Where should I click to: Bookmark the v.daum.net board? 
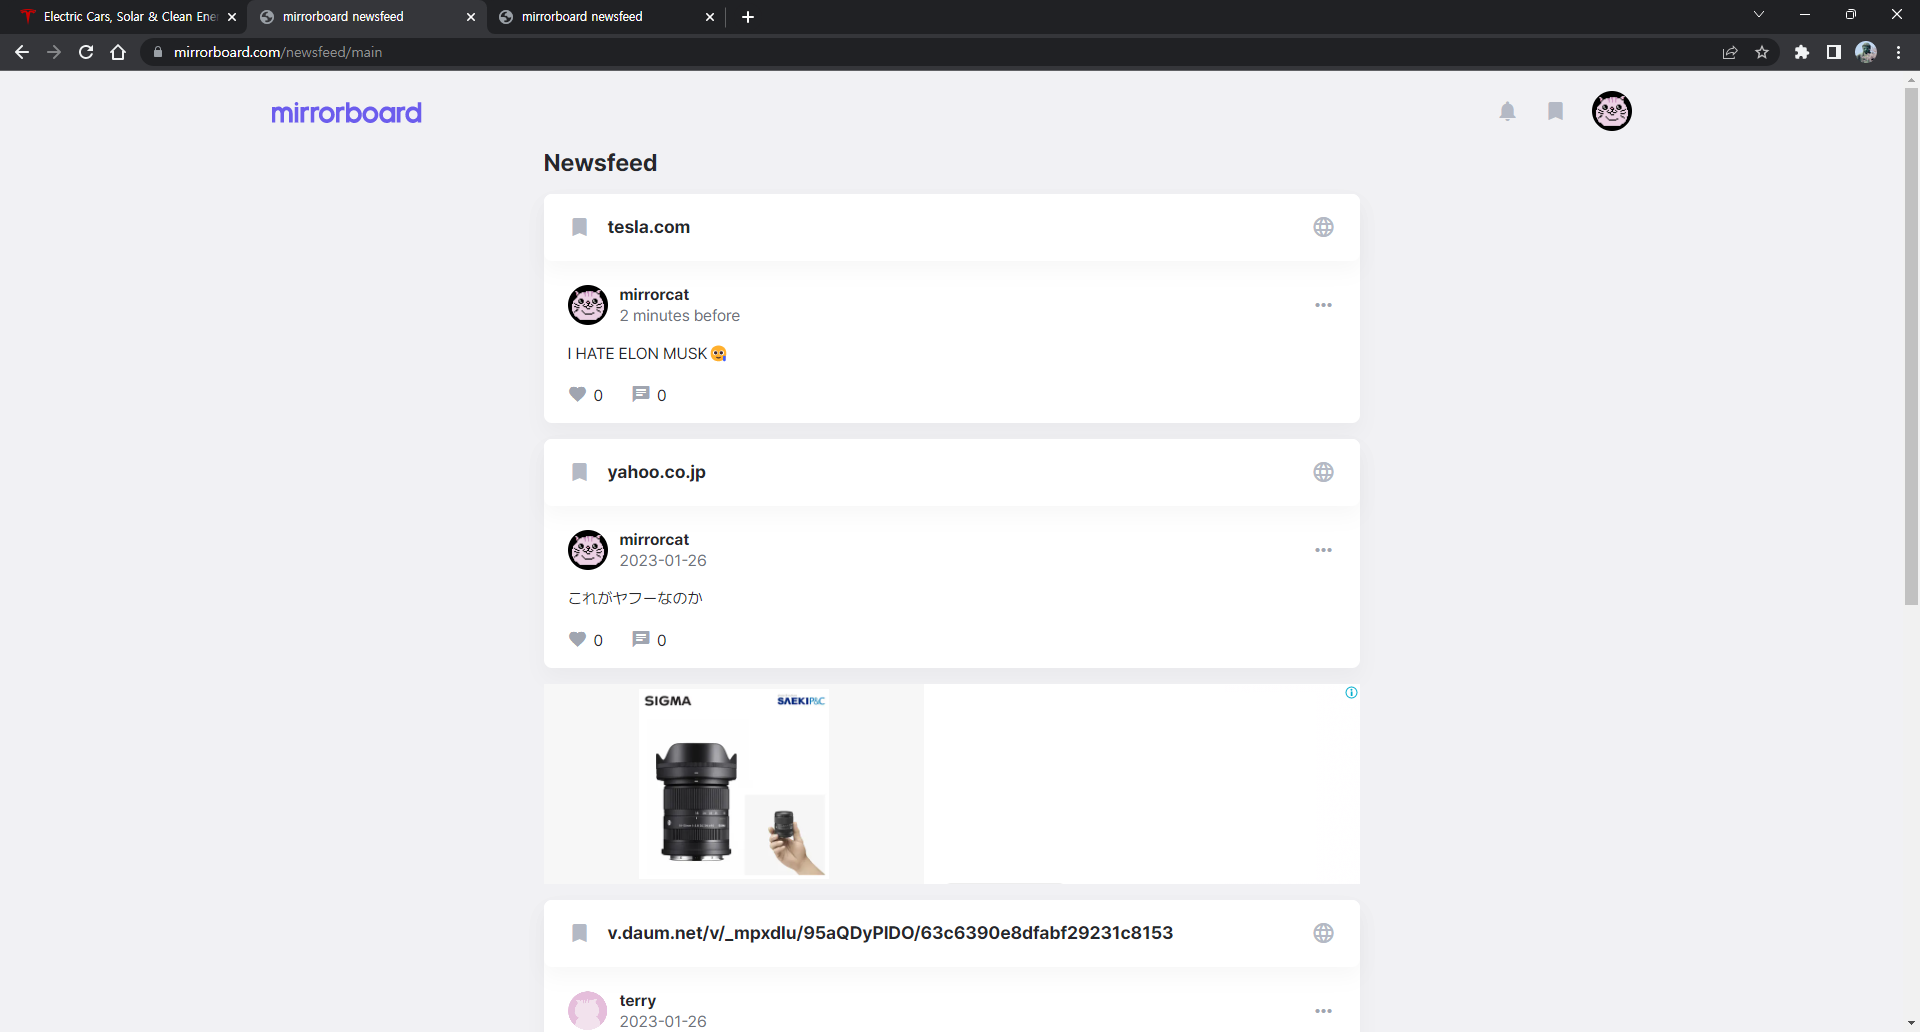click(579, 933)
